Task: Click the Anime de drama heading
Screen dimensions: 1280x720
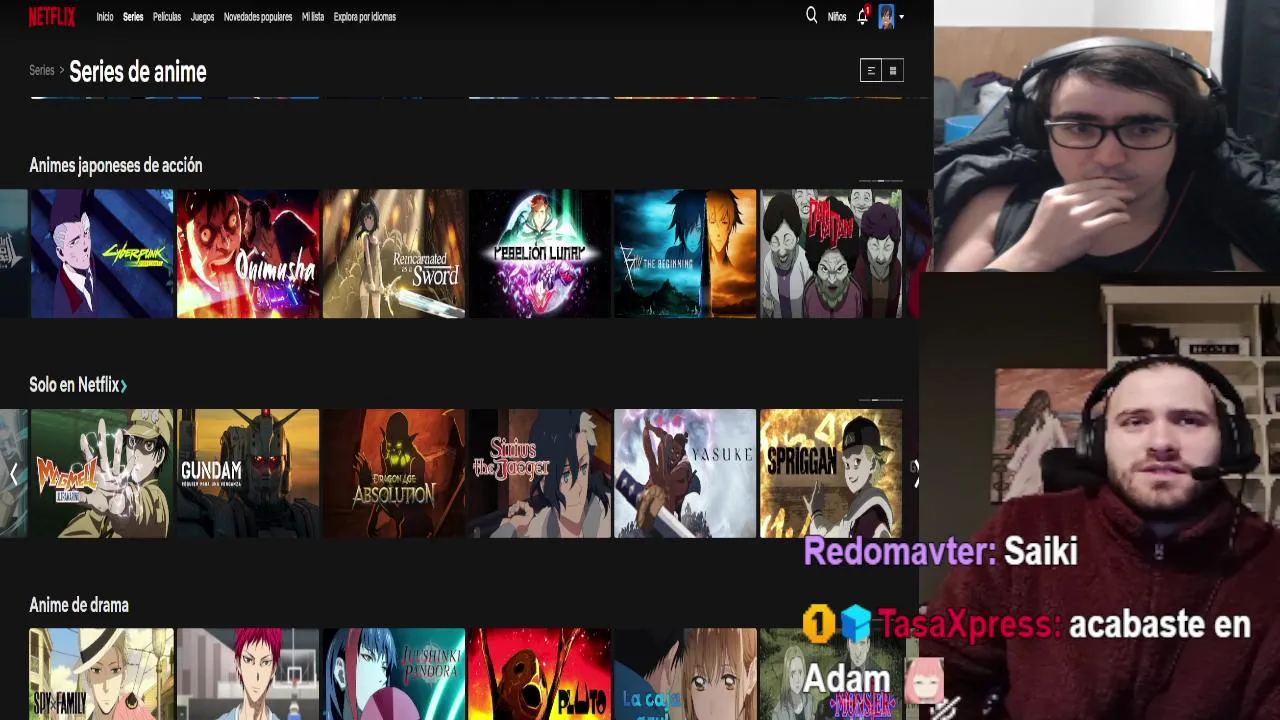Action: pyautogui.click(x=79, y=605)
